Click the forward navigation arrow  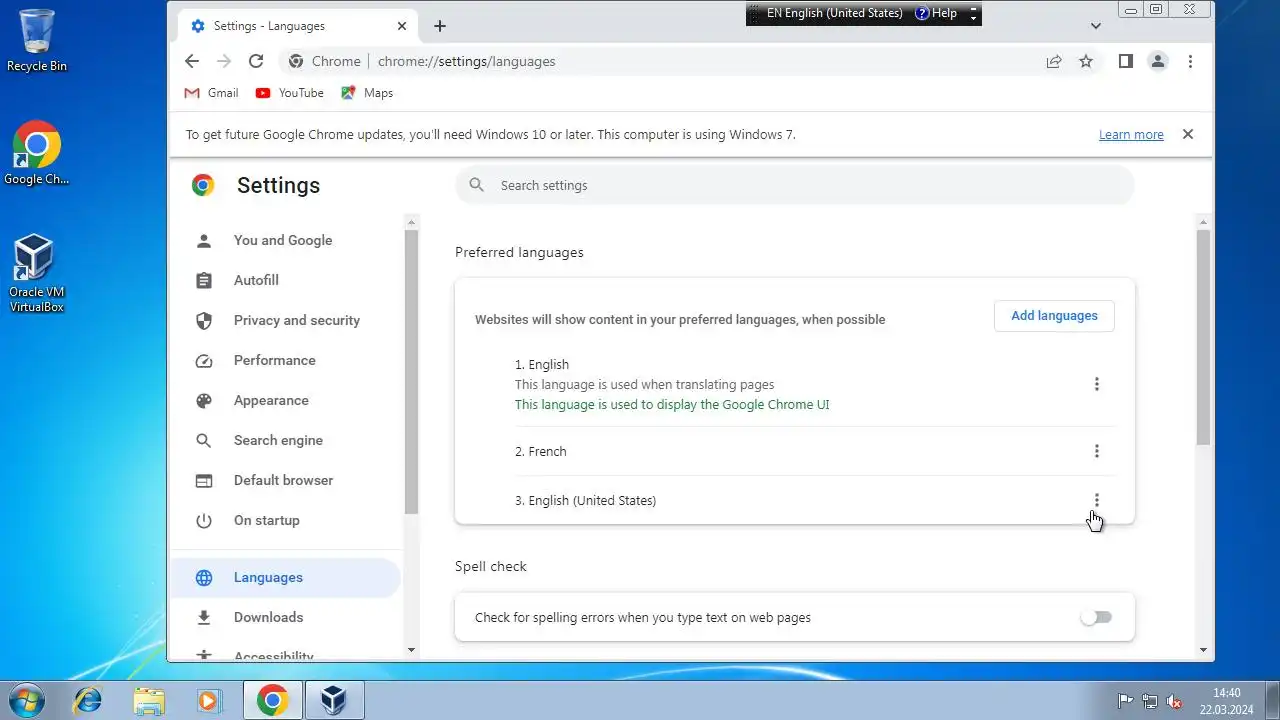[224, 61]
